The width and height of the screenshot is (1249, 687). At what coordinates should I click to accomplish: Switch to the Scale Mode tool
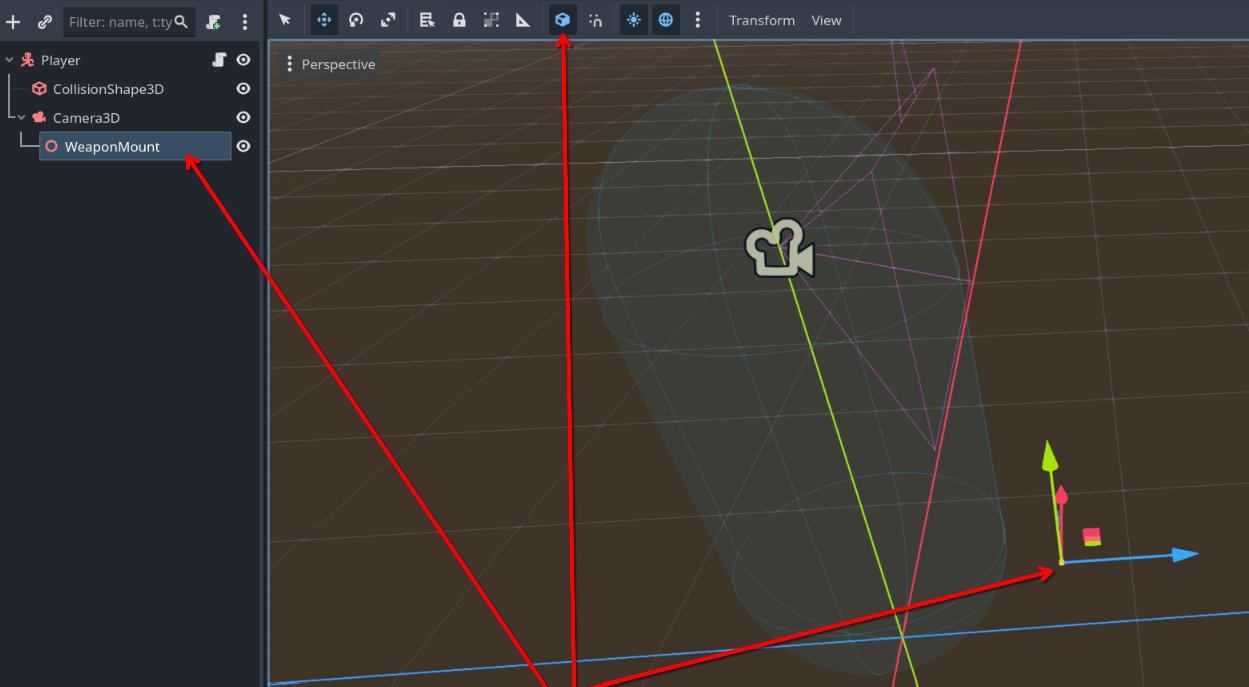388,20
